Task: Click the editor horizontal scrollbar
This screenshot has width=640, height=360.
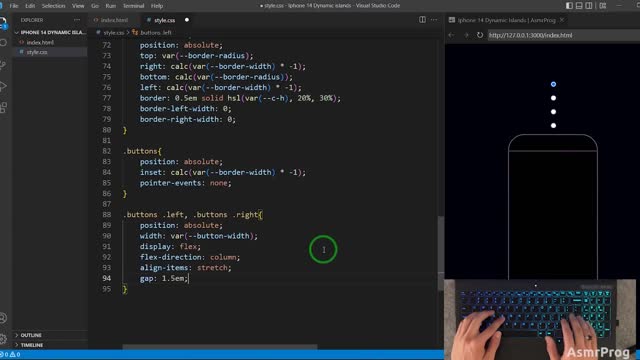Action: (220, 347)
